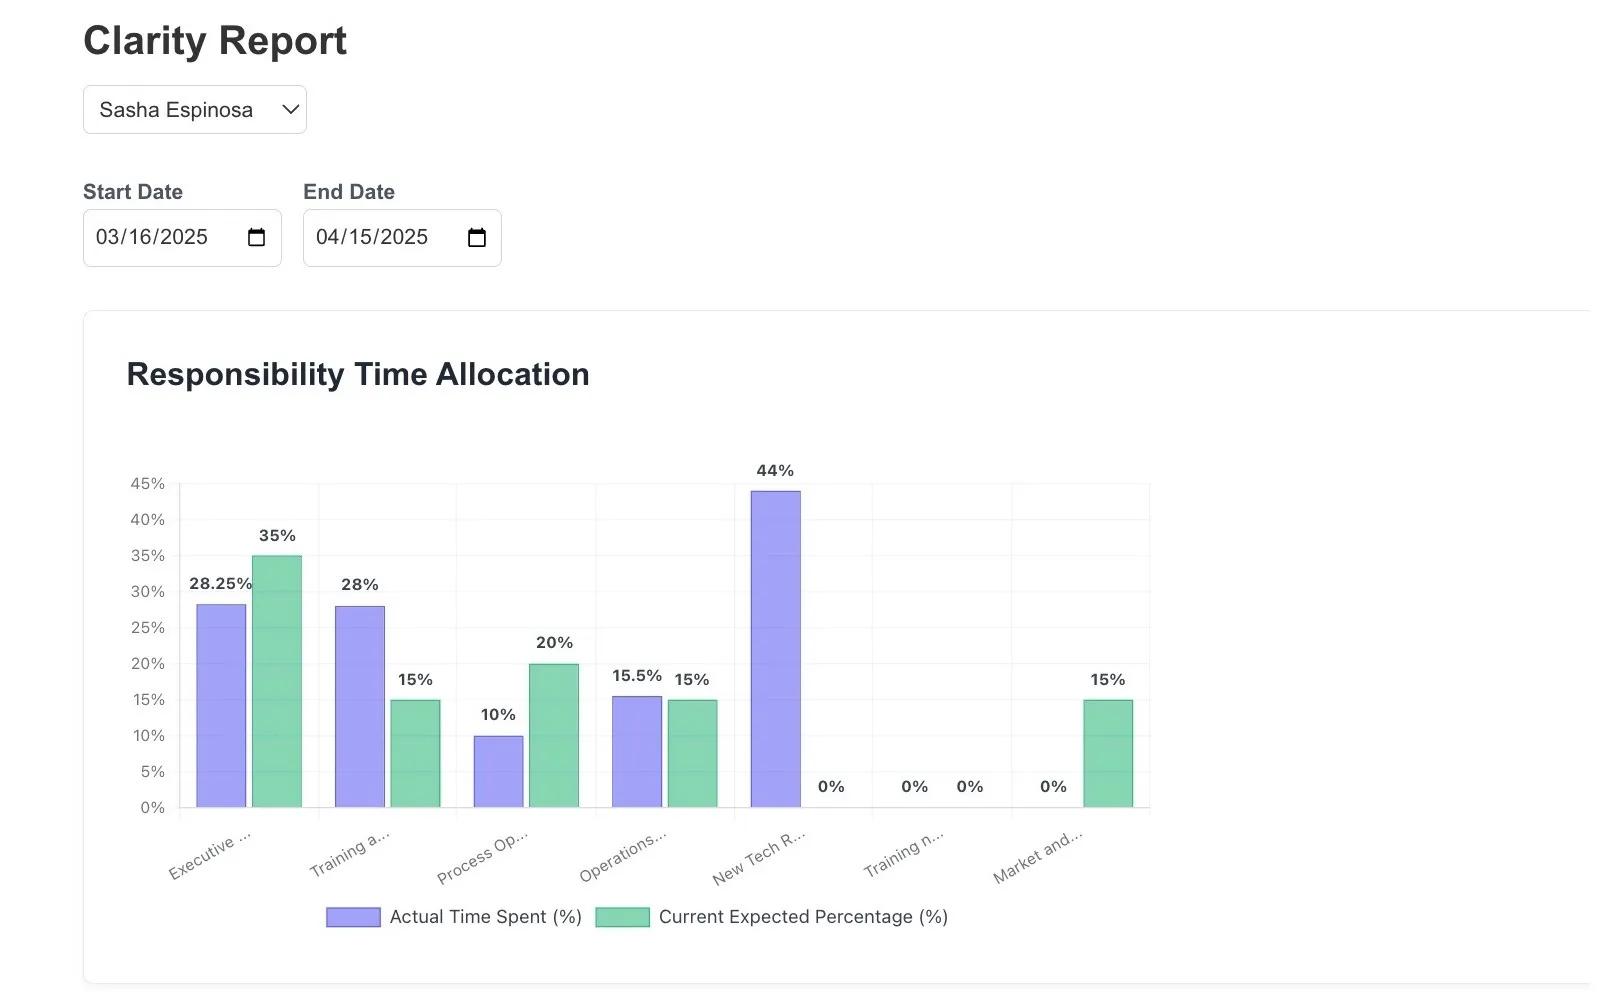The image size is (1600, 1000).
Task: Open the End Date calendar picker icon
Action: 477,238
